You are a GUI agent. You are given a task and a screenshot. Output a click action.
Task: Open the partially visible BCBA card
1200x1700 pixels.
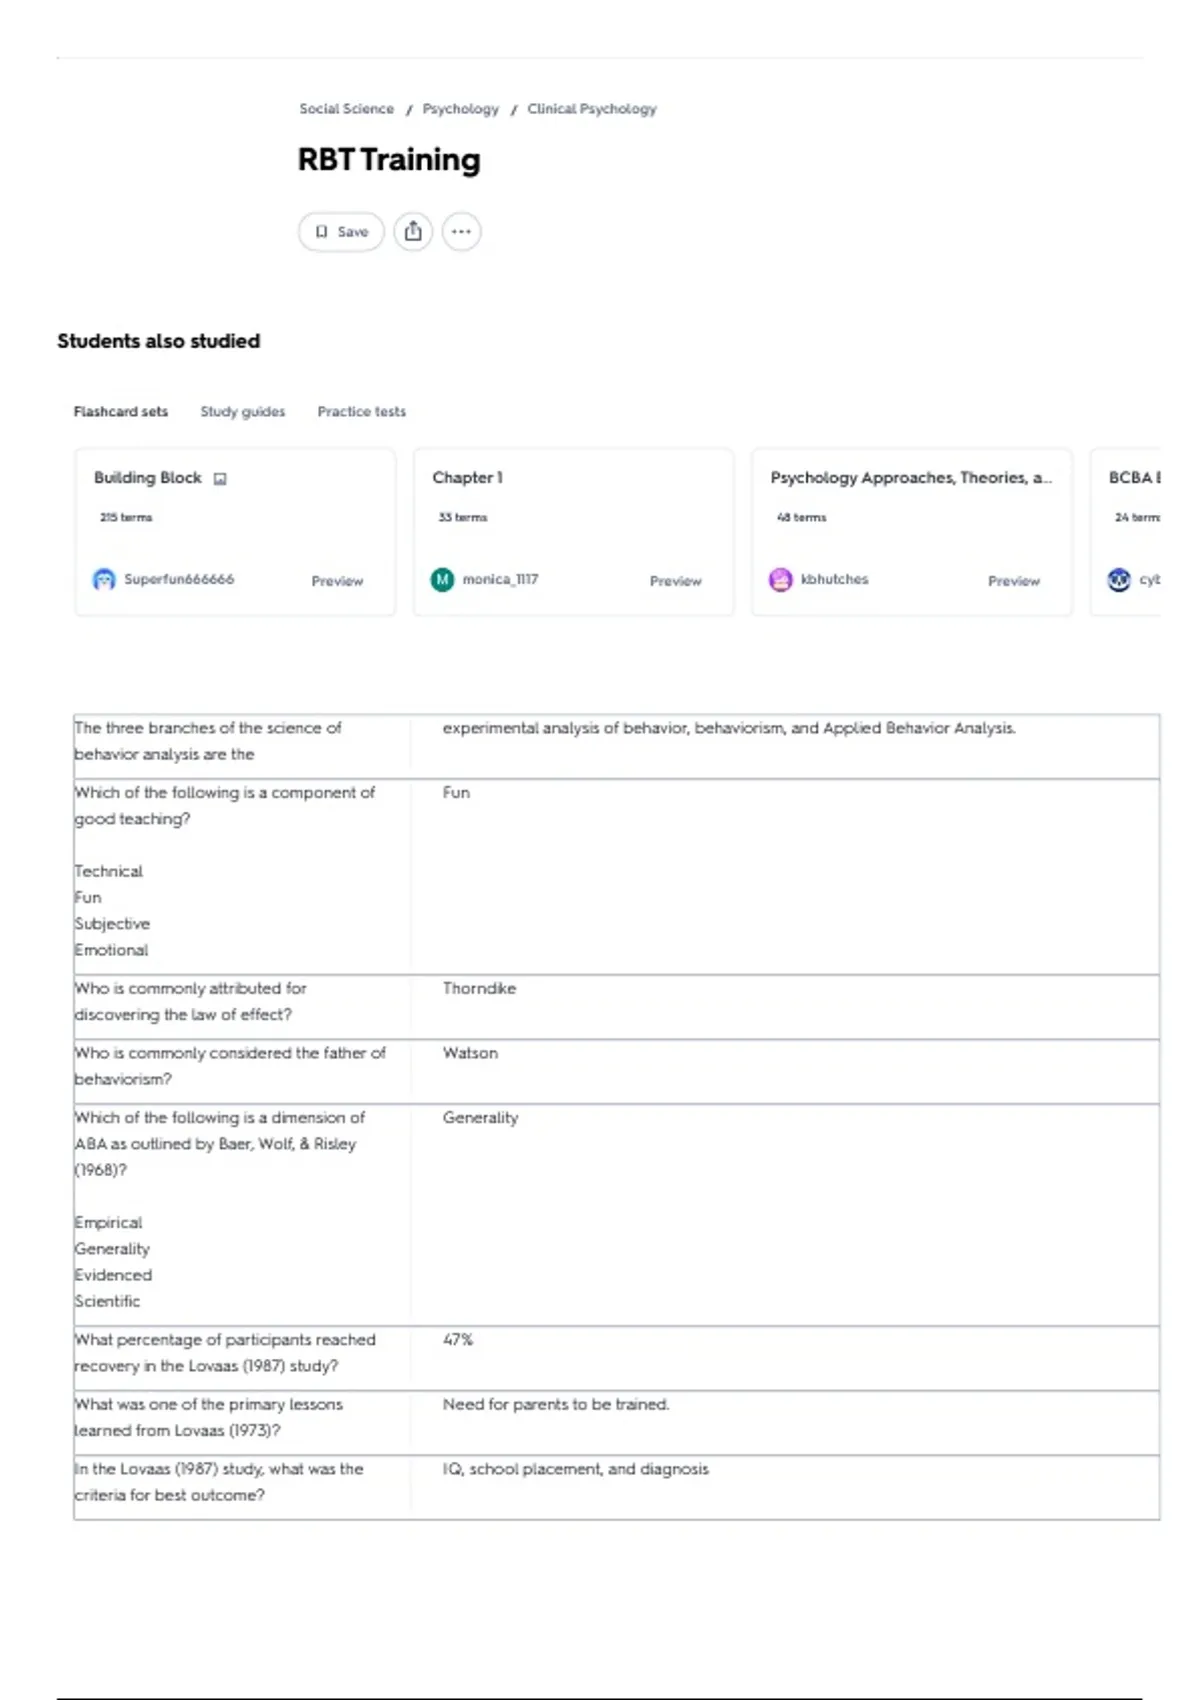tap(1125, 532)
